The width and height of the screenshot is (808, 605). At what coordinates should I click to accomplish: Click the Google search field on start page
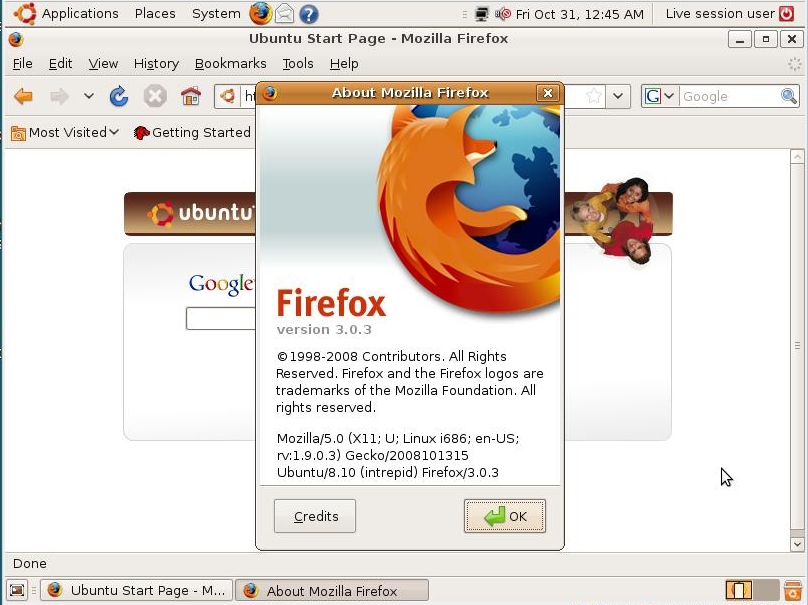(221, 318)
